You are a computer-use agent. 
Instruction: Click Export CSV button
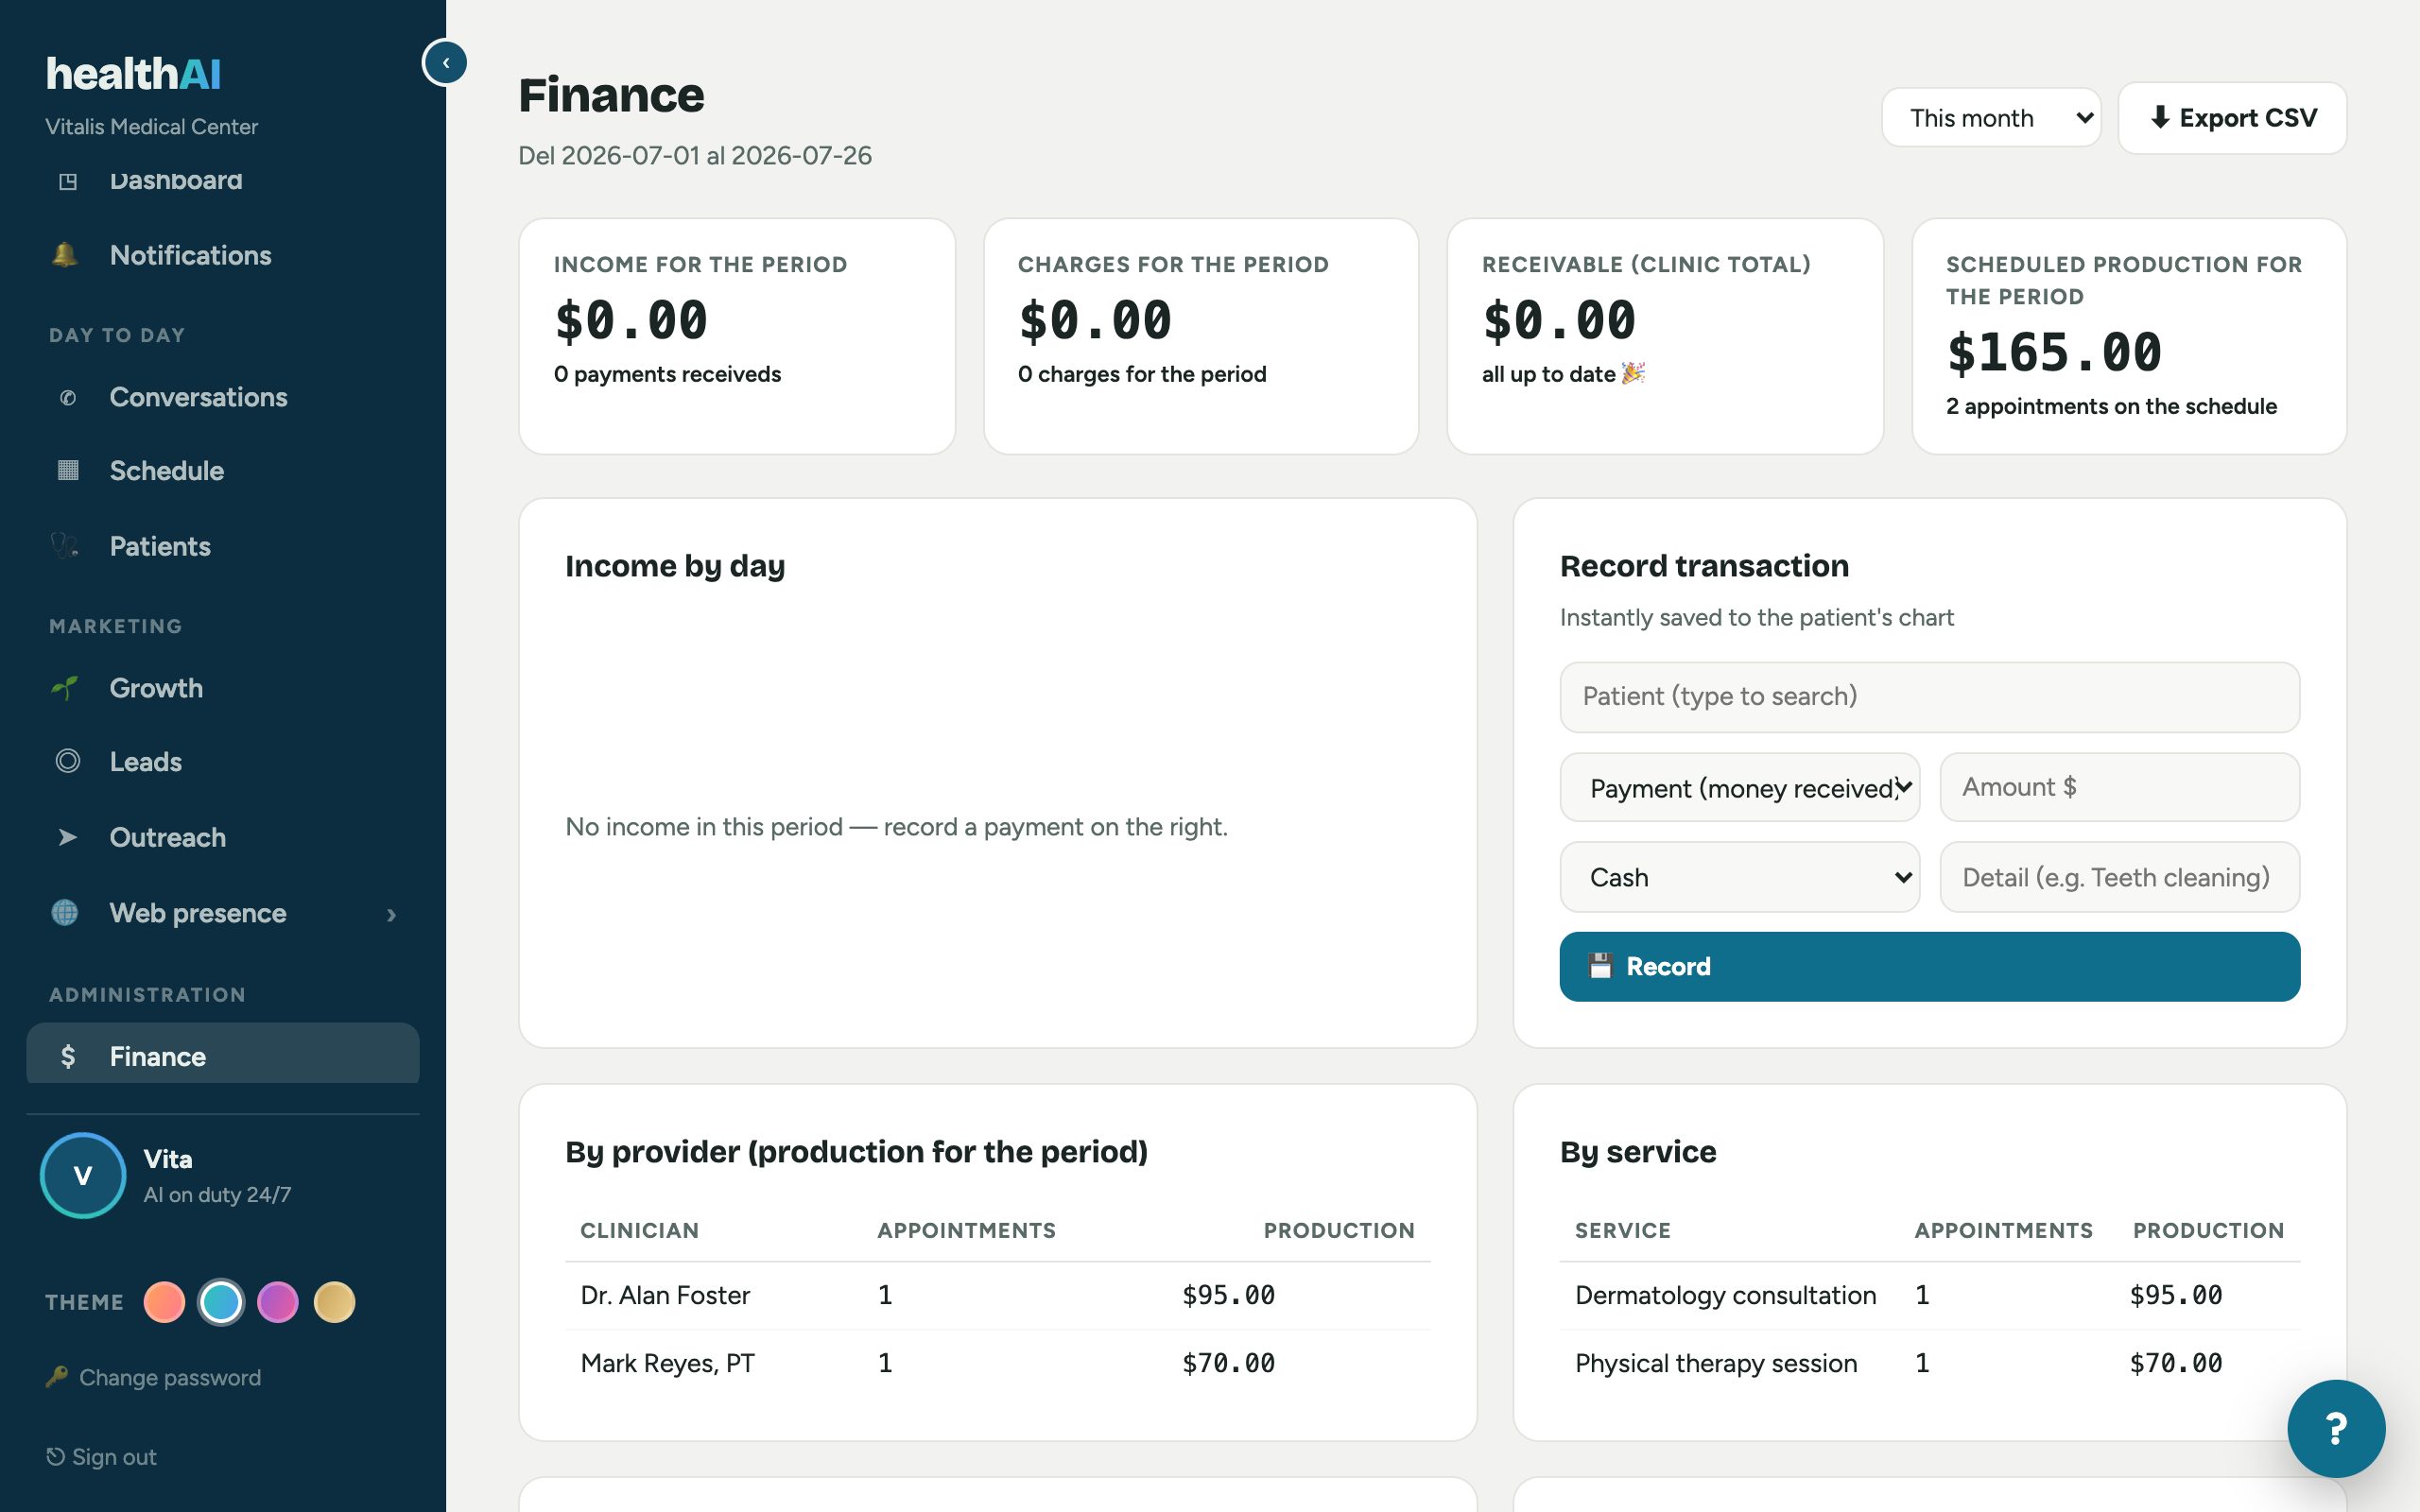click(x=2232, y=118)
